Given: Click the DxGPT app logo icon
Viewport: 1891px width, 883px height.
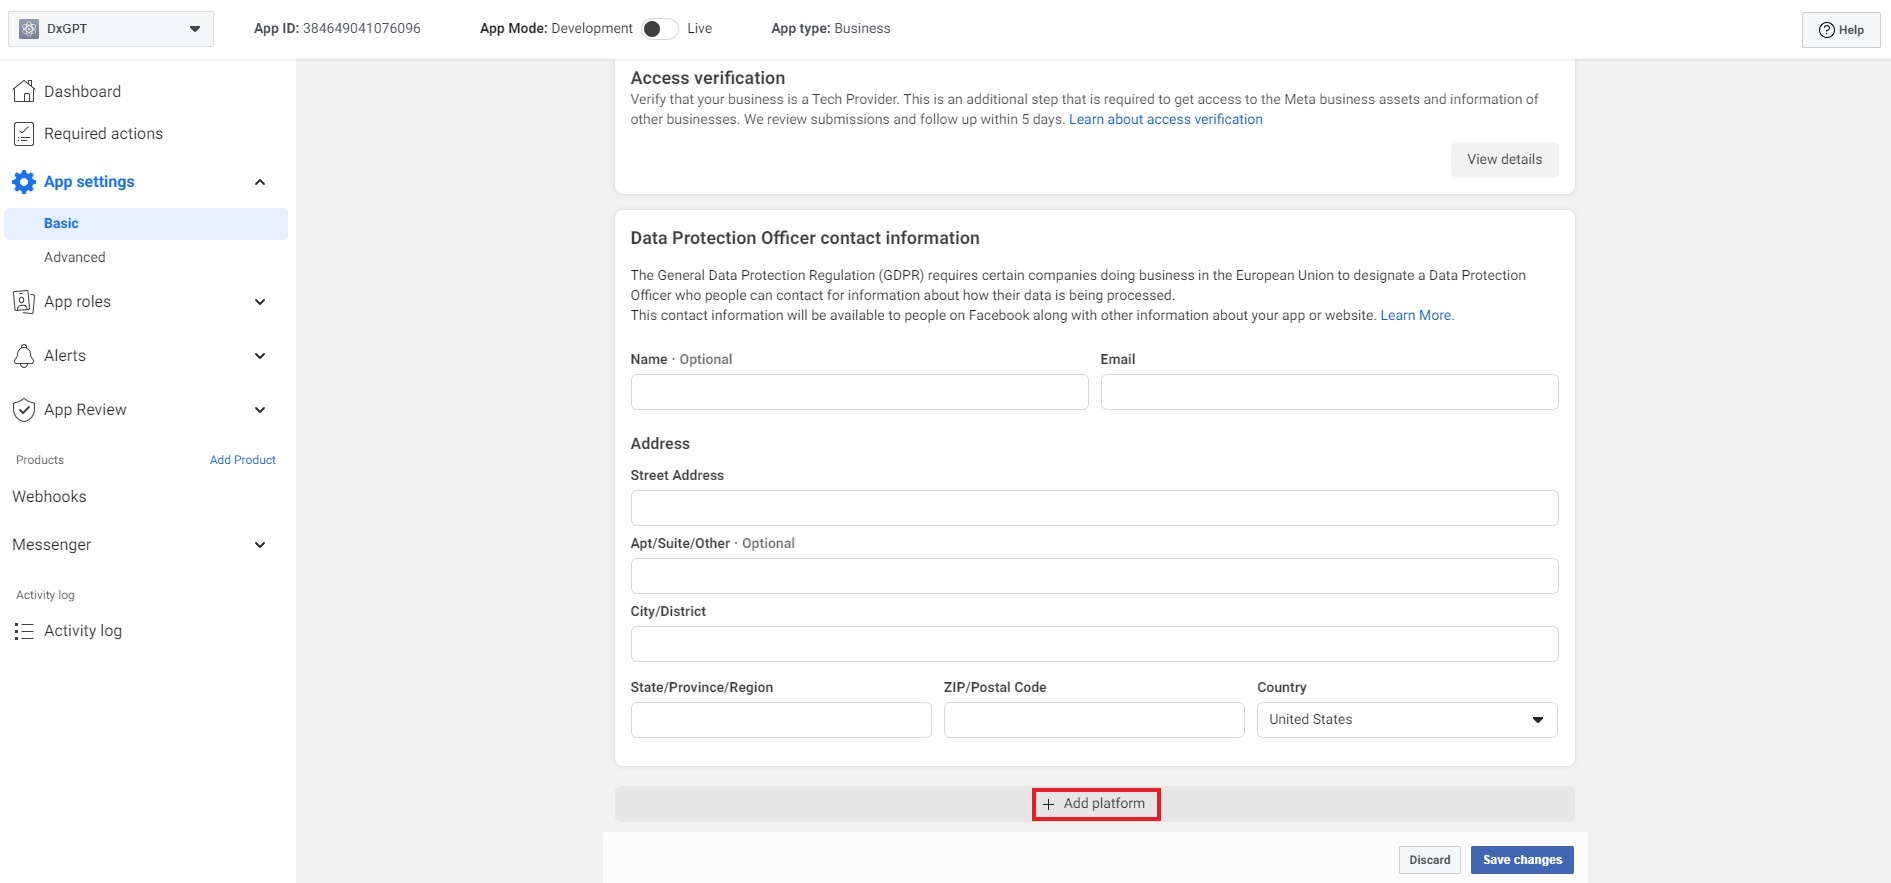Looking at the screenshot, I should pyautogui.click(x=29, y=29).
